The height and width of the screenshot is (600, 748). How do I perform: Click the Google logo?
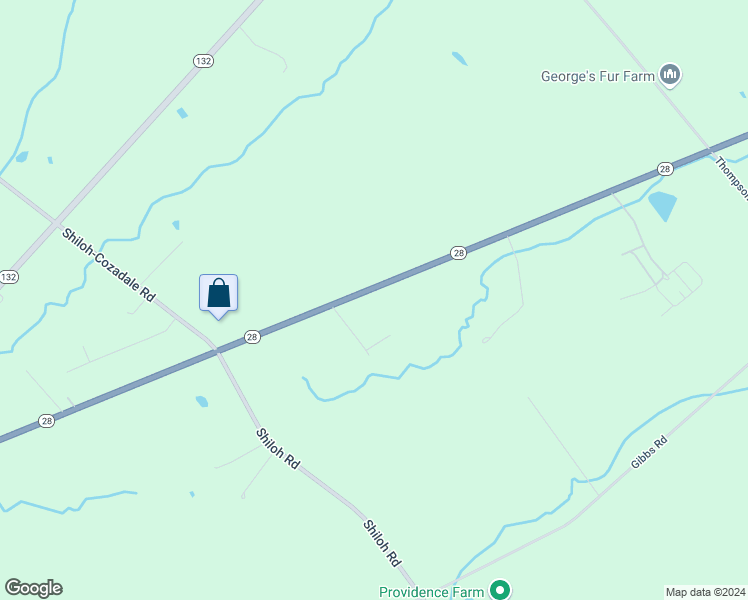coord(33,588)
